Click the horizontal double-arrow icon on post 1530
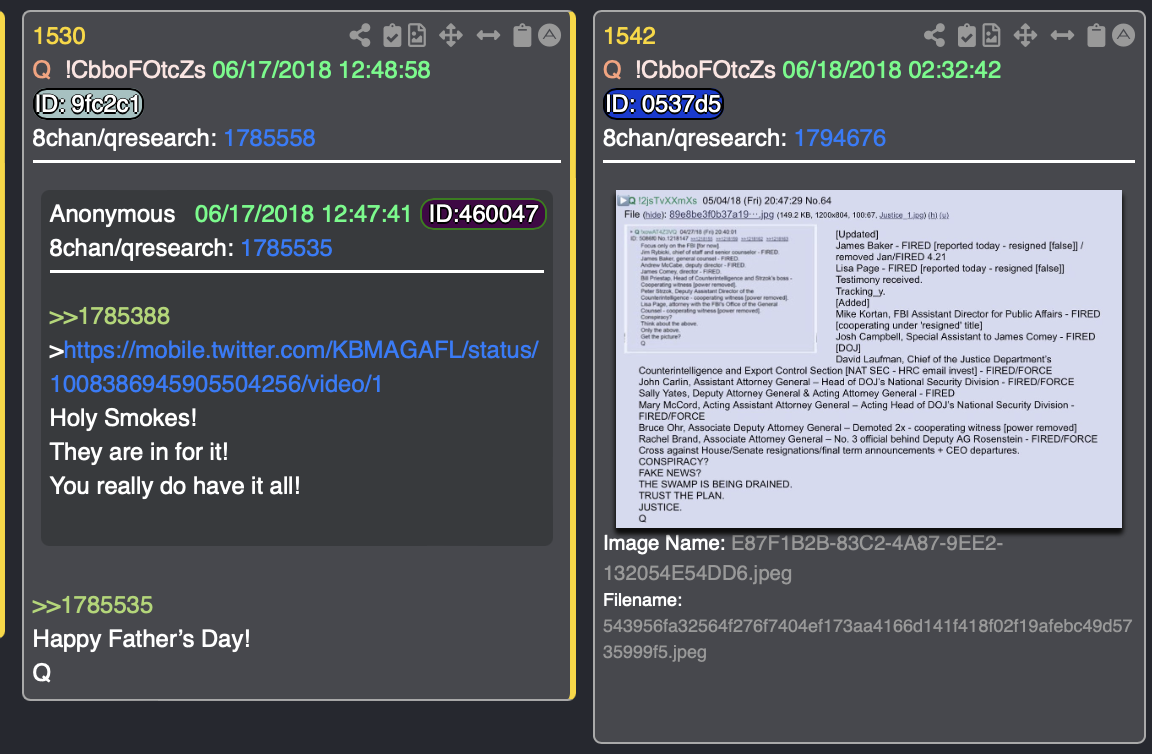The width and height of the screenshot is (1152, 754). [488, 35]
